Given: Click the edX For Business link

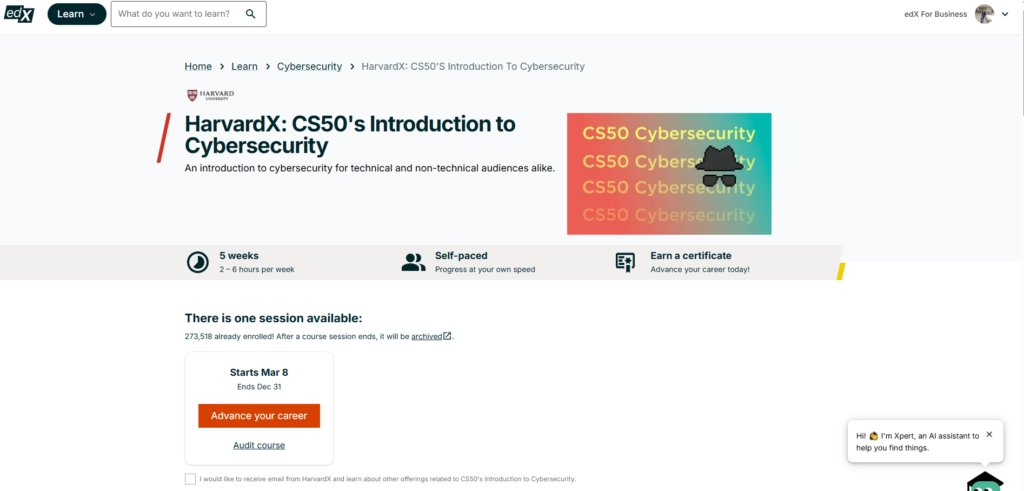Looking at the screenshot, I should pos(935,14).
